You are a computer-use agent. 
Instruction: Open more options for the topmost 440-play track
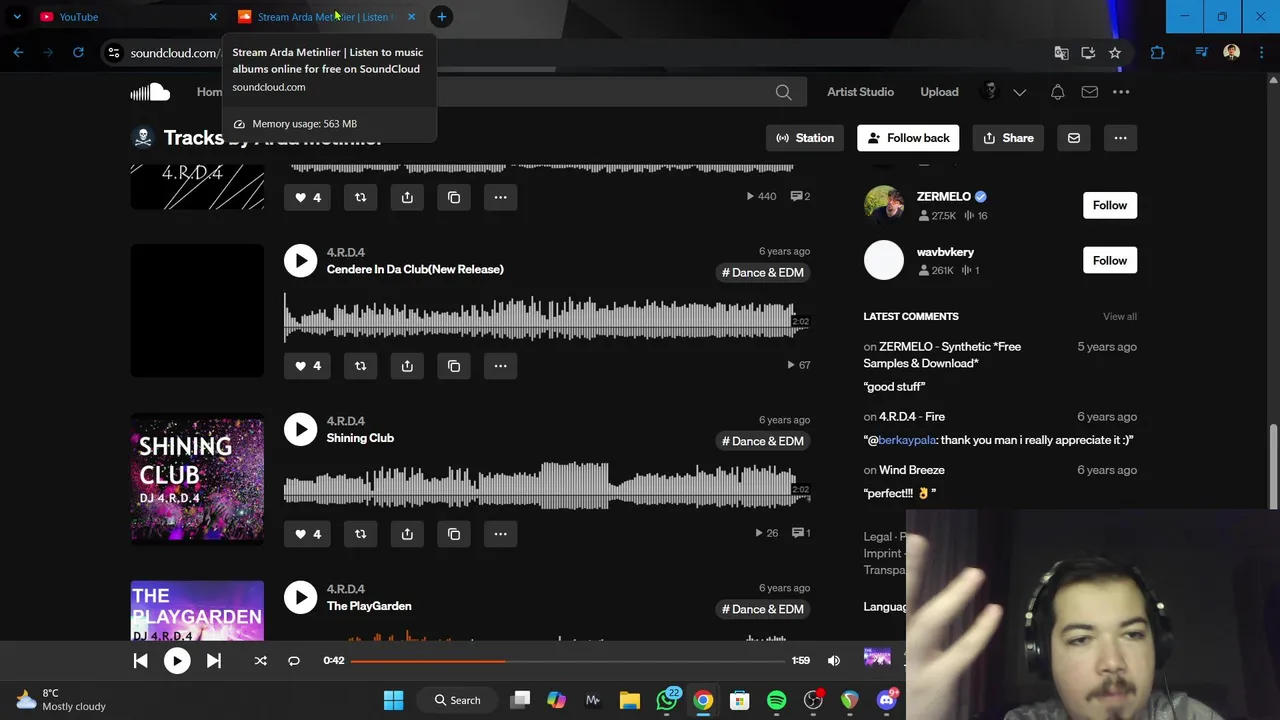500,197
